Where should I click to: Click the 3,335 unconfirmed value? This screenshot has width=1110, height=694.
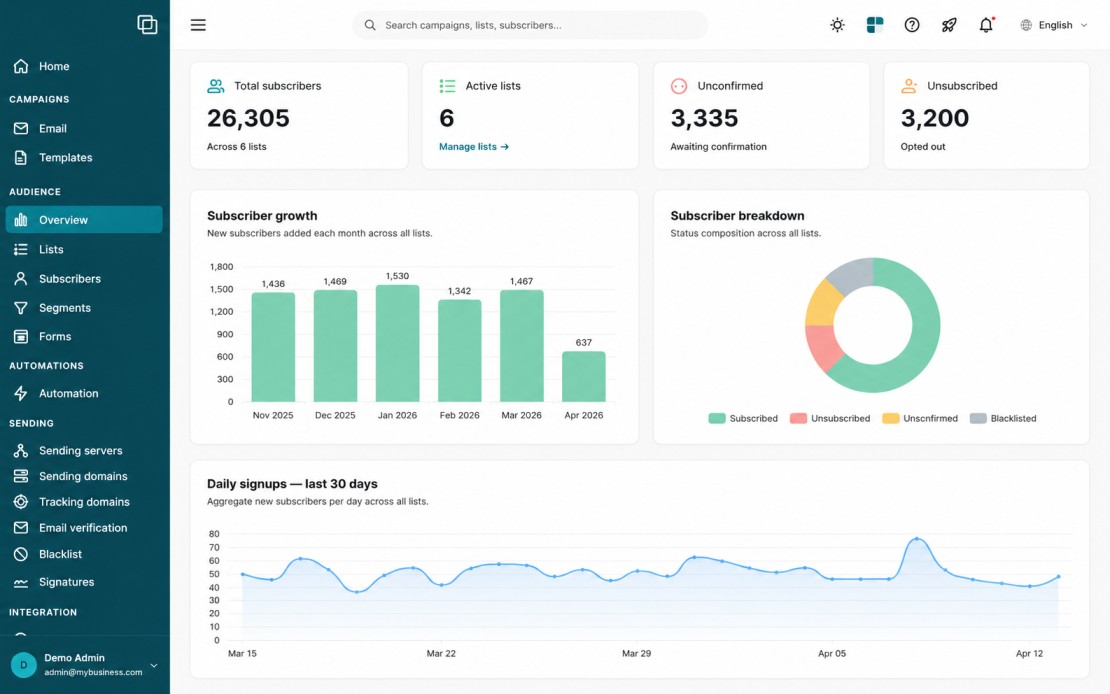[704, 118]
